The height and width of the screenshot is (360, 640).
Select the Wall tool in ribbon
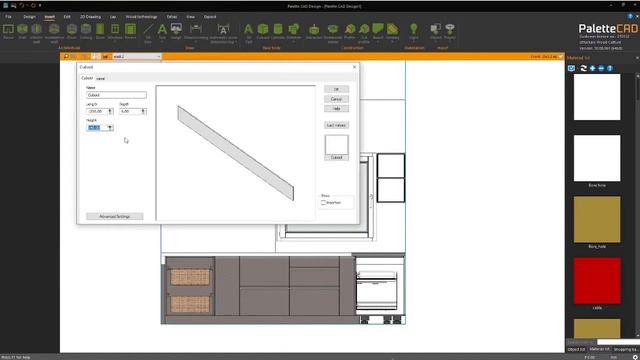tap(22, 31)
